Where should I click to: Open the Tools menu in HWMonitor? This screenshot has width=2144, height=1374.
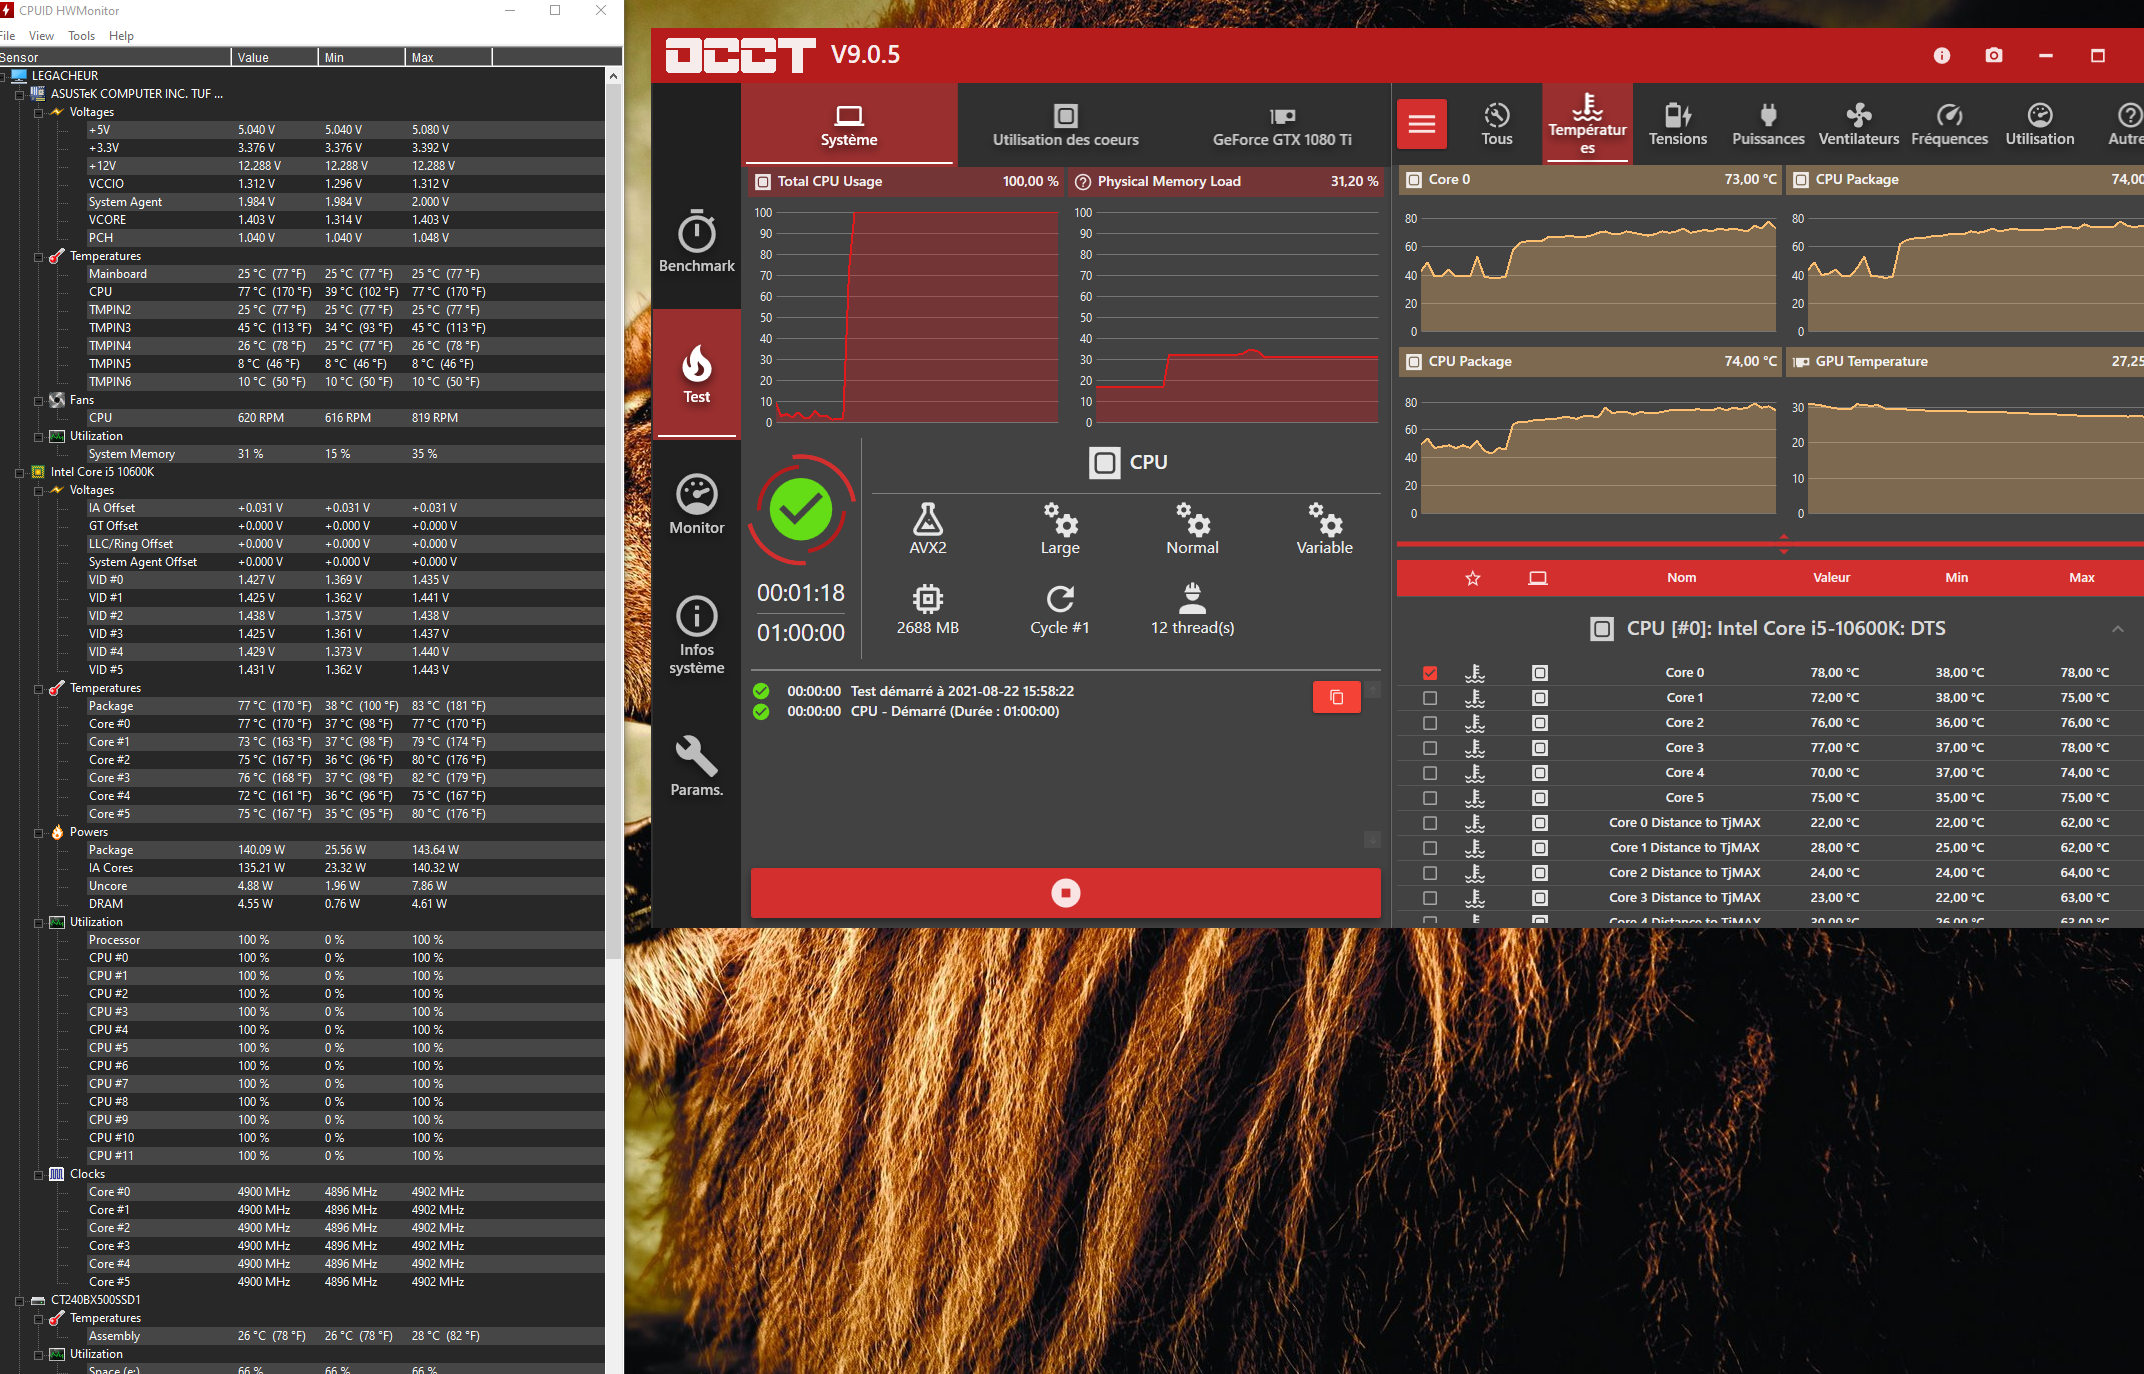point(81,36)
